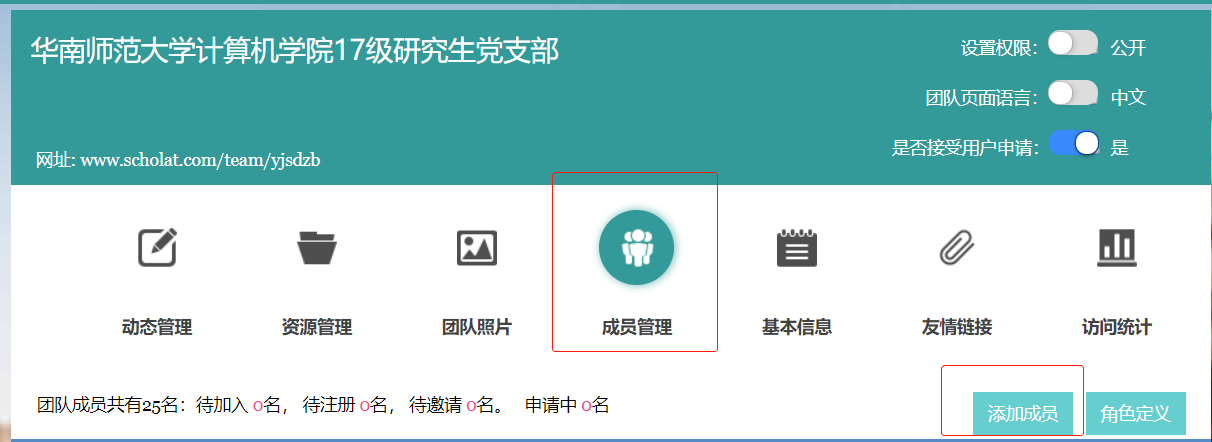Open the 基本信息 notepad icon
Viewport: 1212px width, 442px height.
pos(797,247)
